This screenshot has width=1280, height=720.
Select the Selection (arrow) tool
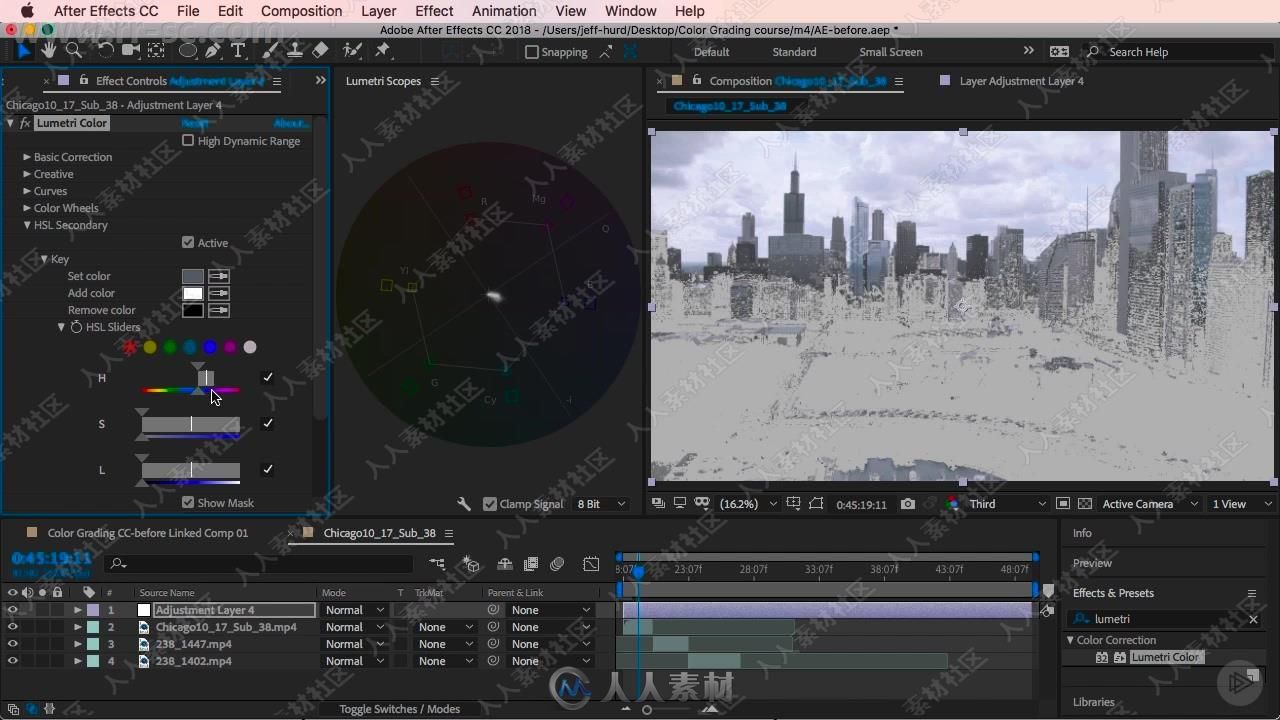24,50
